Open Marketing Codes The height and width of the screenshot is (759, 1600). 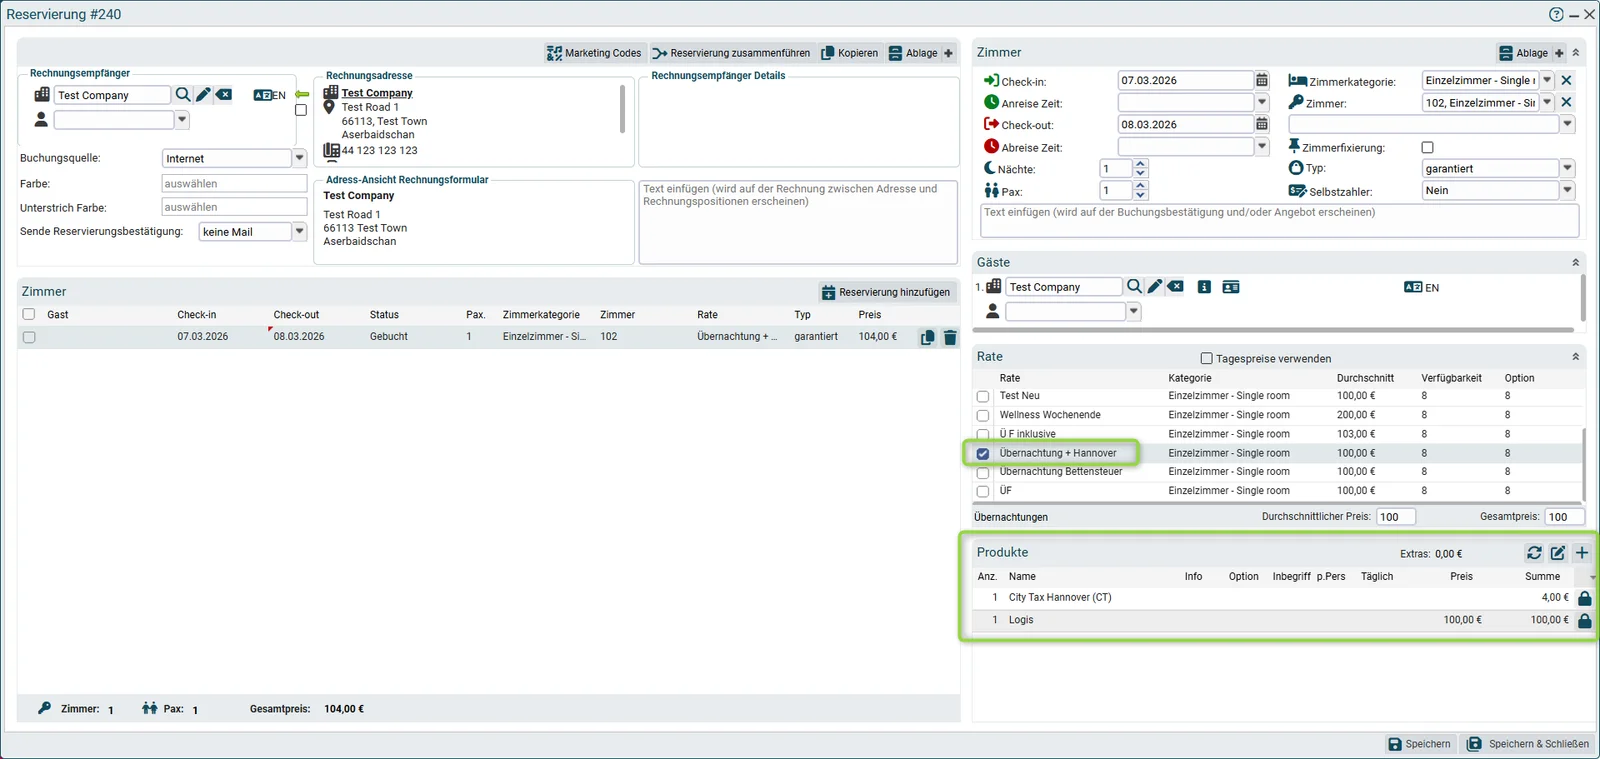(x=594, y=53)
